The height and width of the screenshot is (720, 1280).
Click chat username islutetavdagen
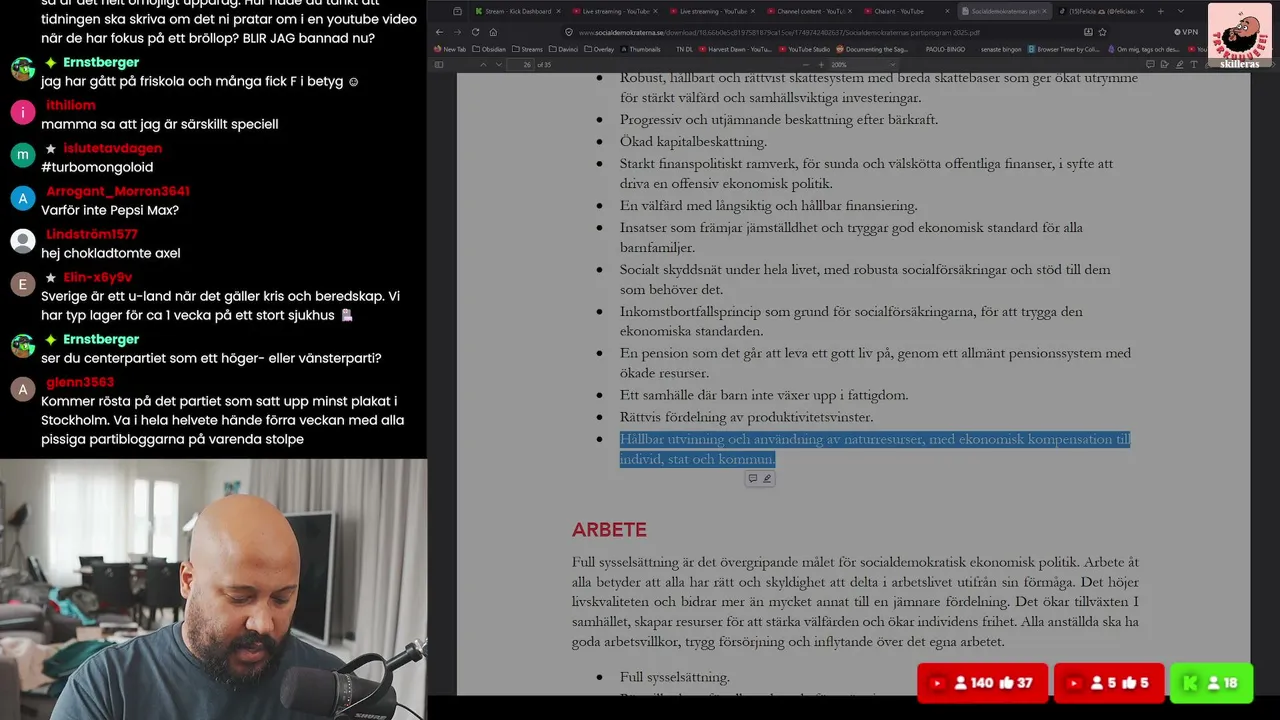point(112,148)
